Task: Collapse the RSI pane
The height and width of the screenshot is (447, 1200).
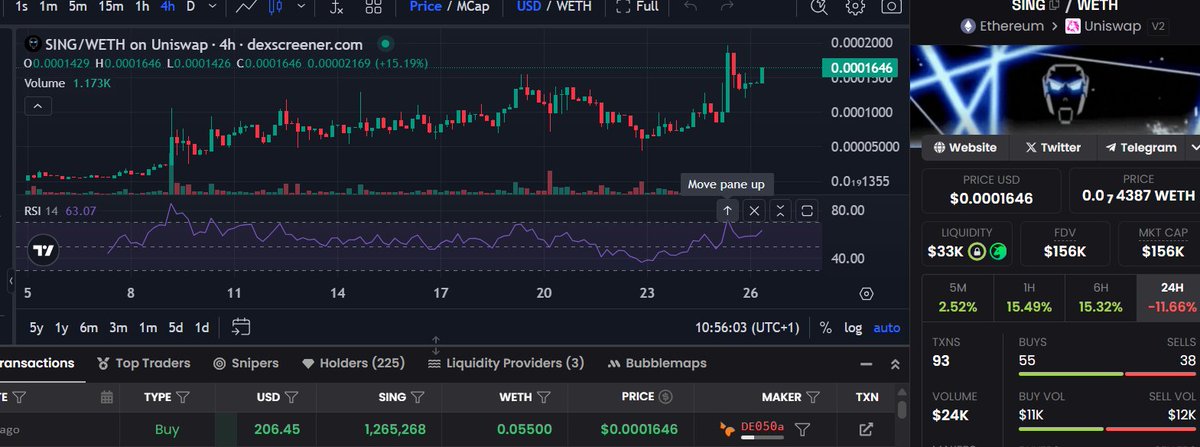Action: tap(780, 210)
